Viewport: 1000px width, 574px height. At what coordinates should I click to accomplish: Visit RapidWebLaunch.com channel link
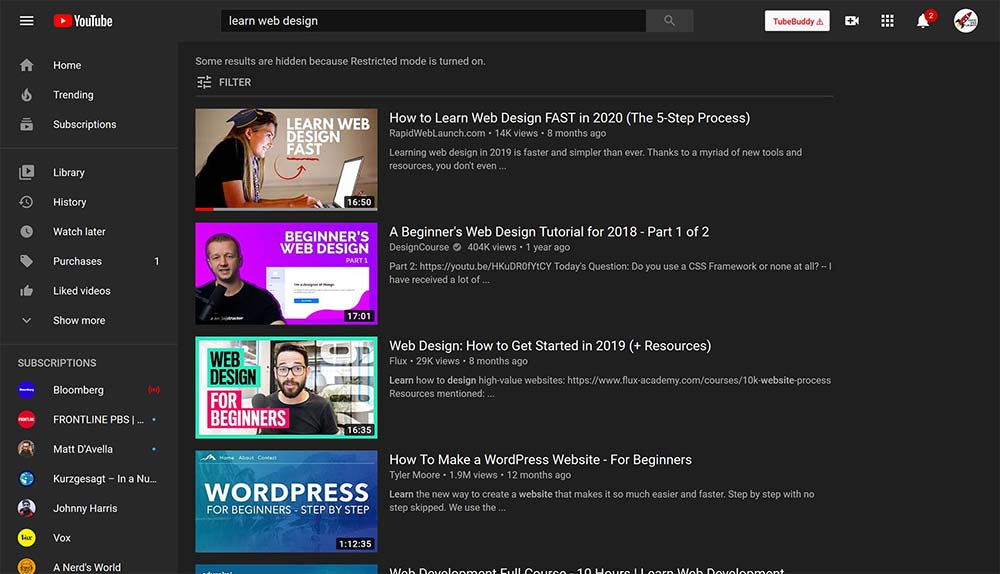(437, 133)
